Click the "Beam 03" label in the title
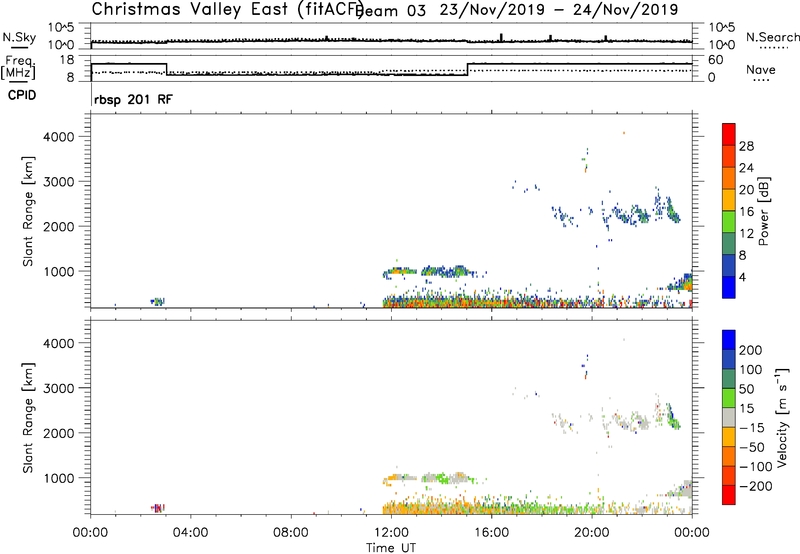Screen dimensions: 800x554 click(x=391, y=10)
